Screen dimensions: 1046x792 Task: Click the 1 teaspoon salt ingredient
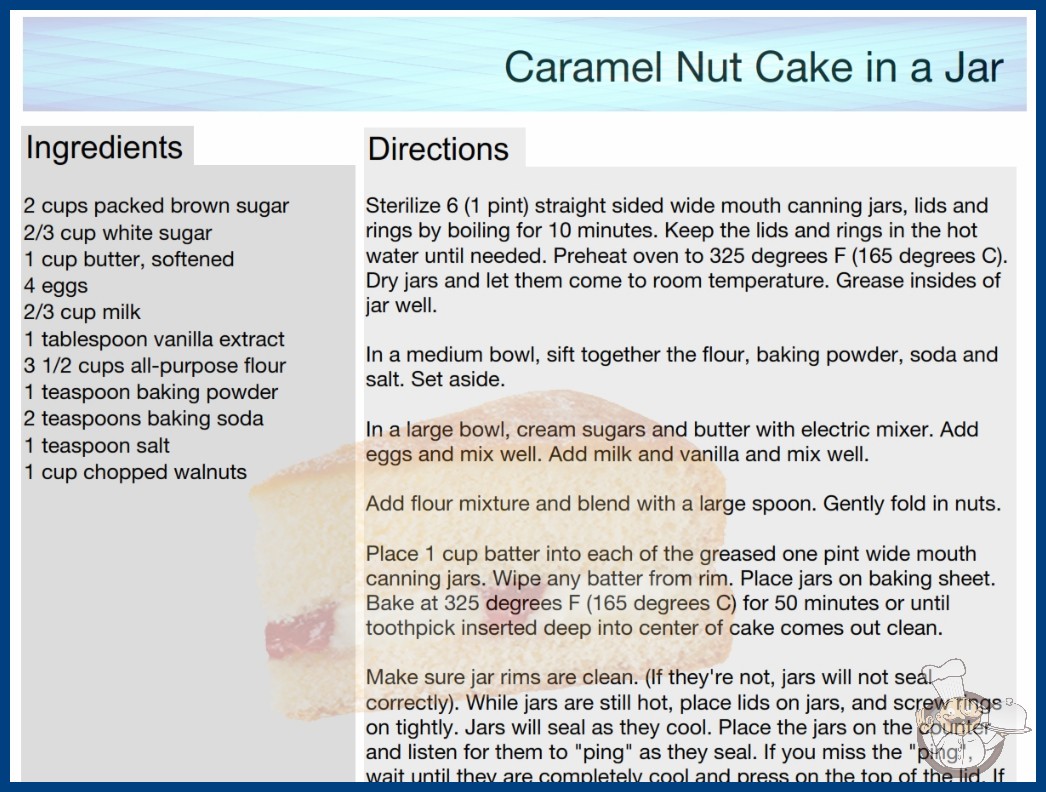97,446
